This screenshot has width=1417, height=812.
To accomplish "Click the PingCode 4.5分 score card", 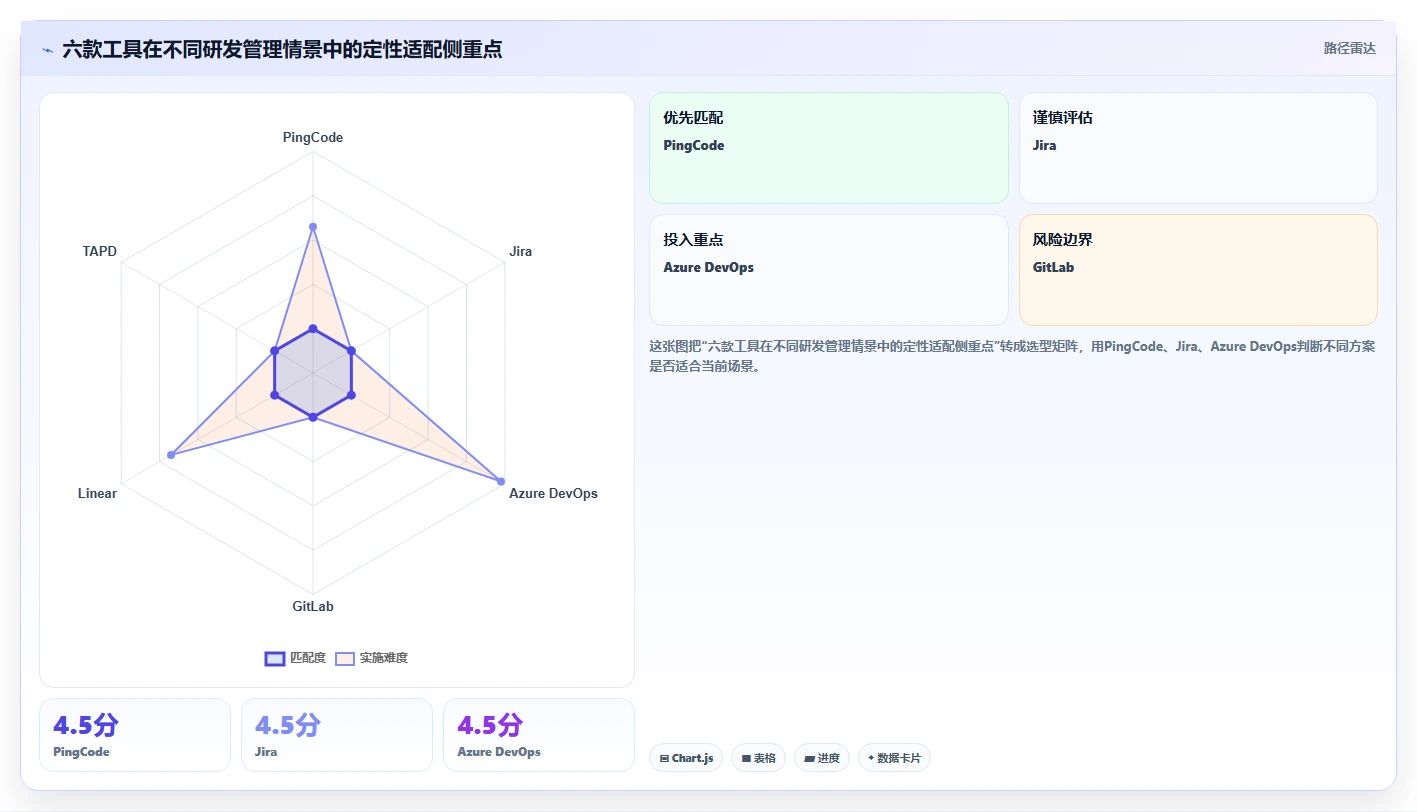I will [135, 735].
